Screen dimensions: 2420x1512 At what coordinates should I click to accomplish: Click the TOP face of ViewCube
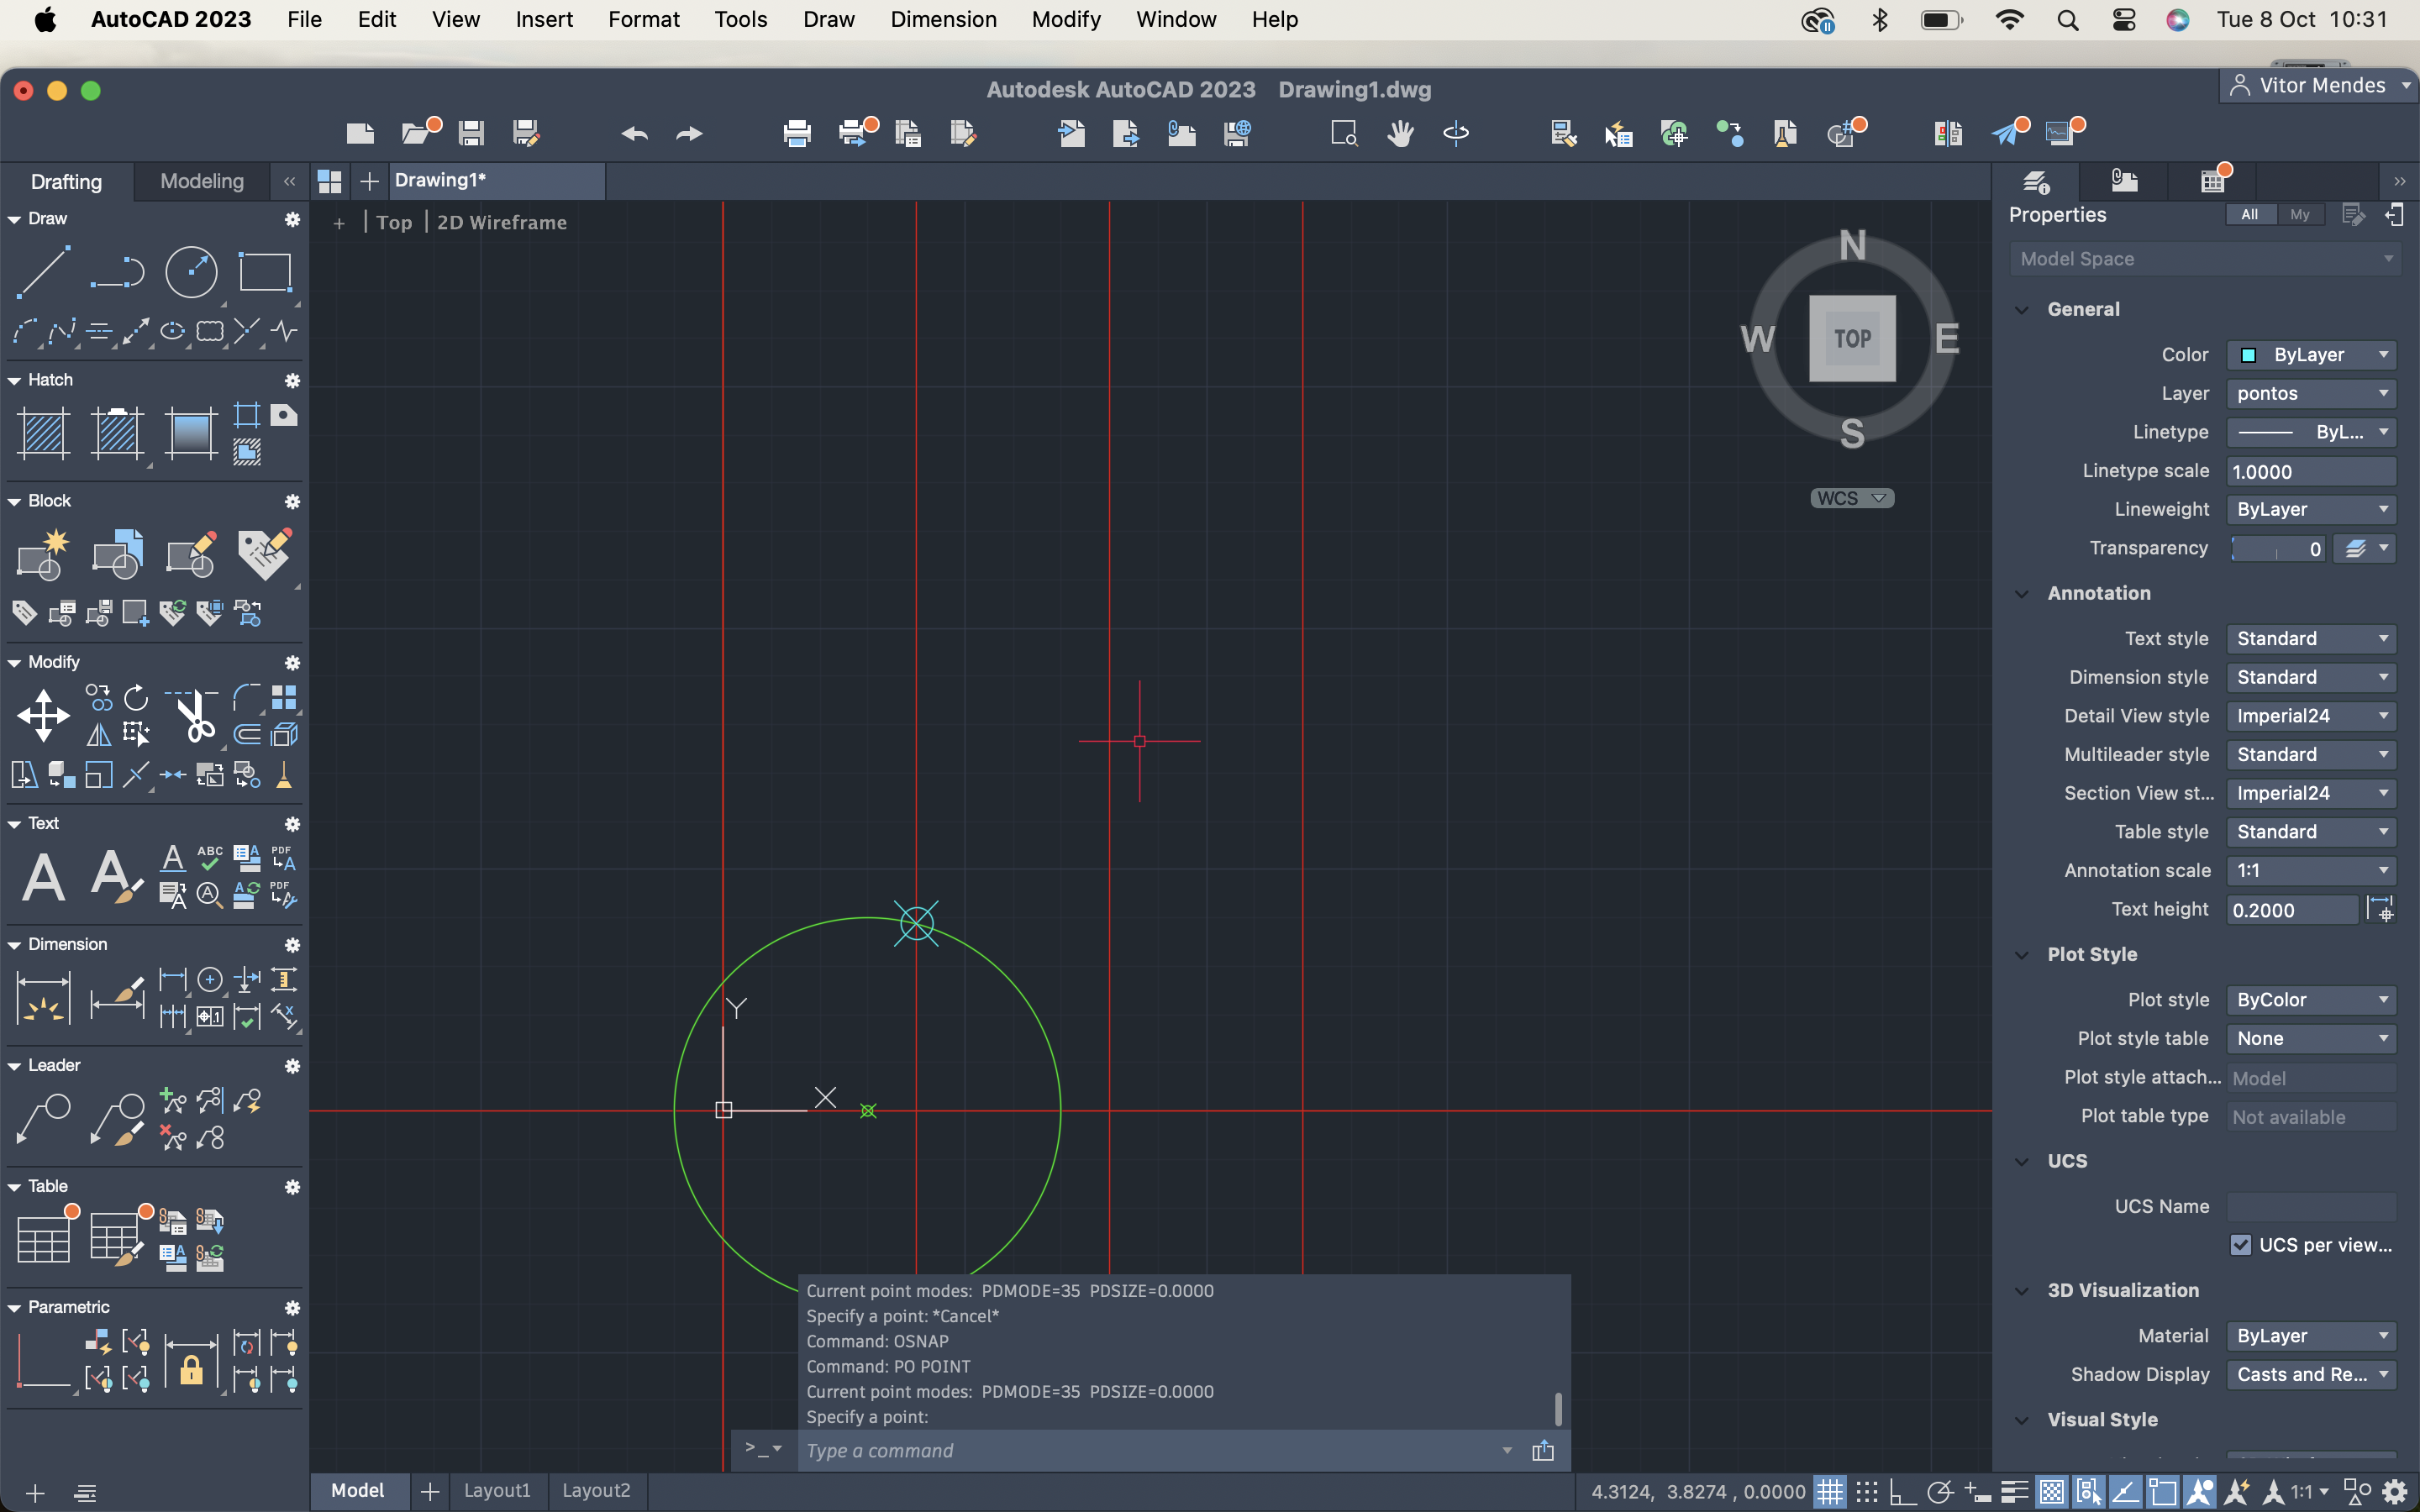point(1852,338)
